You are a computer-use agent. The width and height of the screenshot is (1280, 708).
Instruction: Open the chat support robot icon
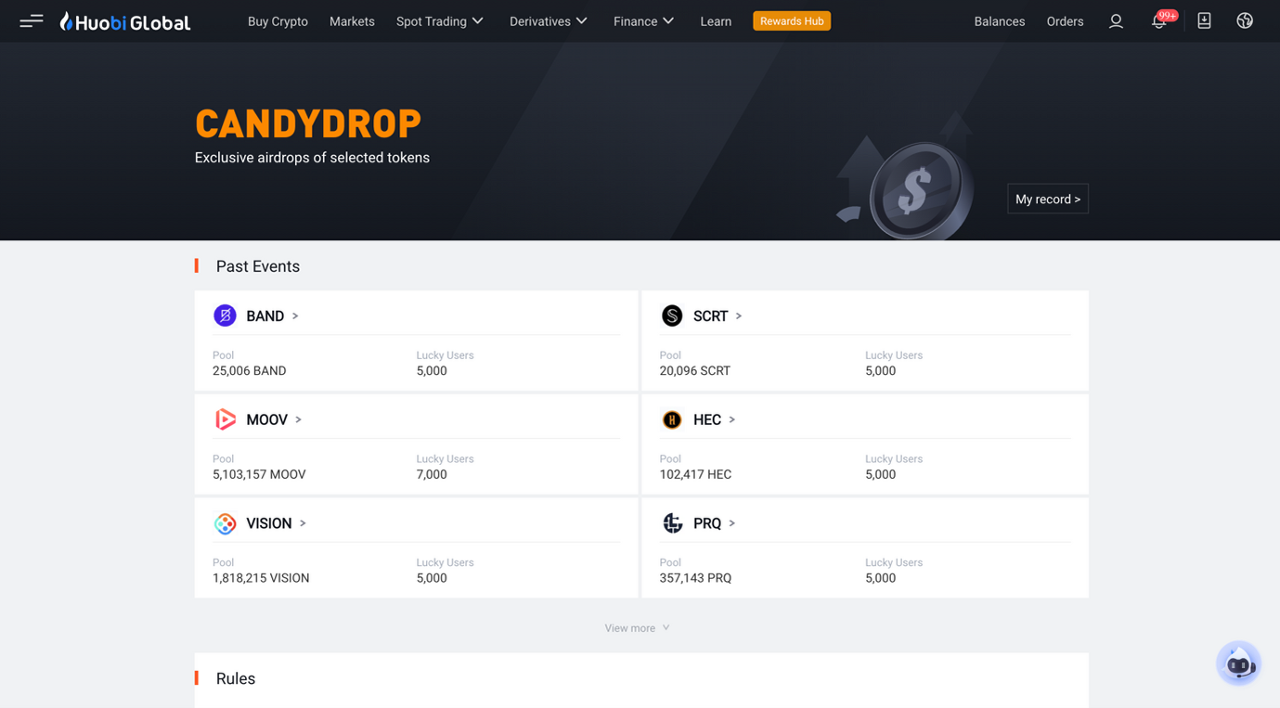(1239, 663)
